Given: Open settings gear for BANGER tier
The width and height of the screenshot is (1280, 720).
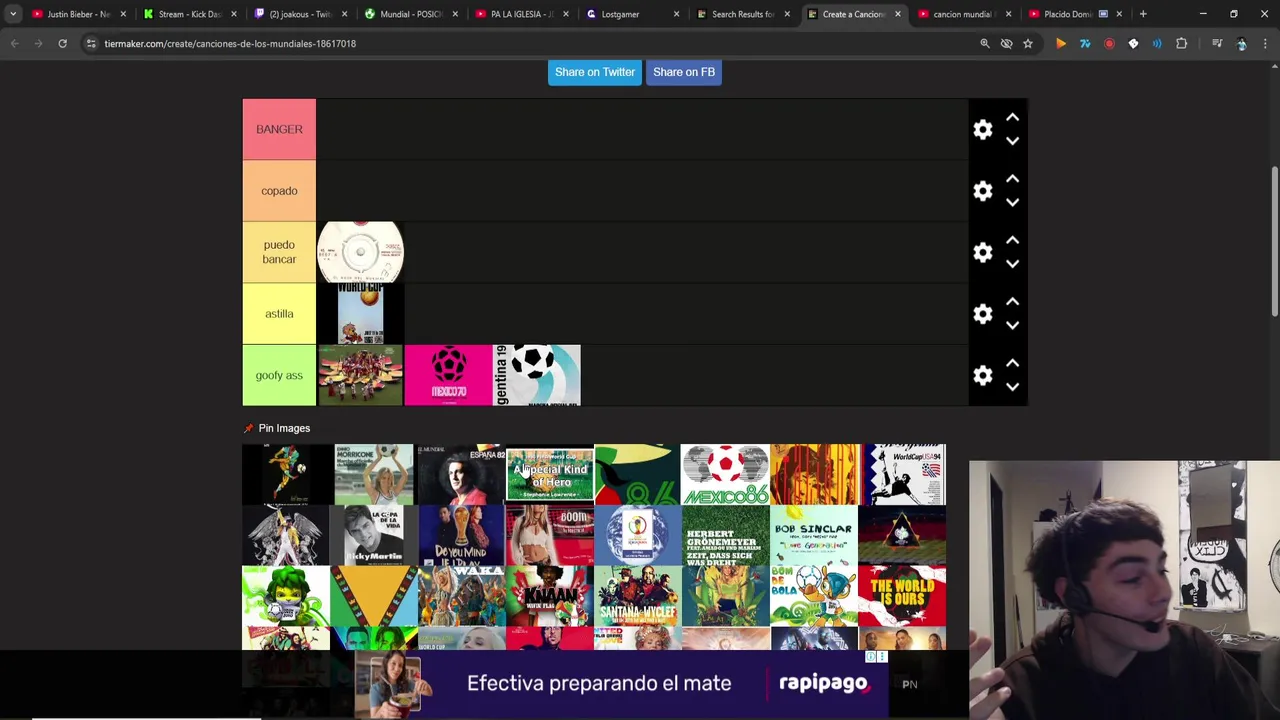Looking at the screenshot, I should pos(983,129).
